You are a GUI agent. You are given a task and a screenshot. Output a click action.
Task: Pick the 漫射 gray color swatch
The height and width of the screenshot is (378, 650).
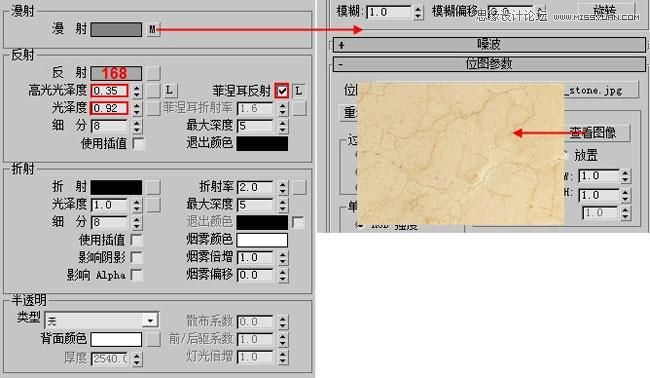tap(116, 29)
